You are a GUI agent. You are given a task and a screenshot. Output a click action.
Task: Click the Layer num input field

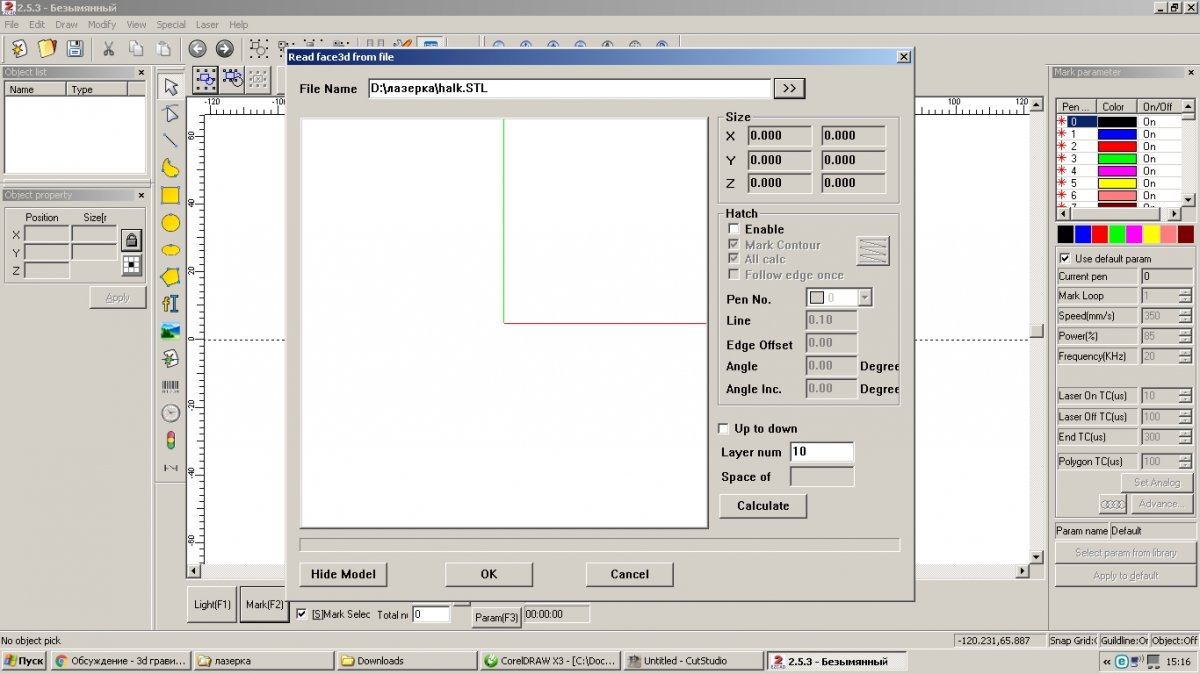pos(821,452)
